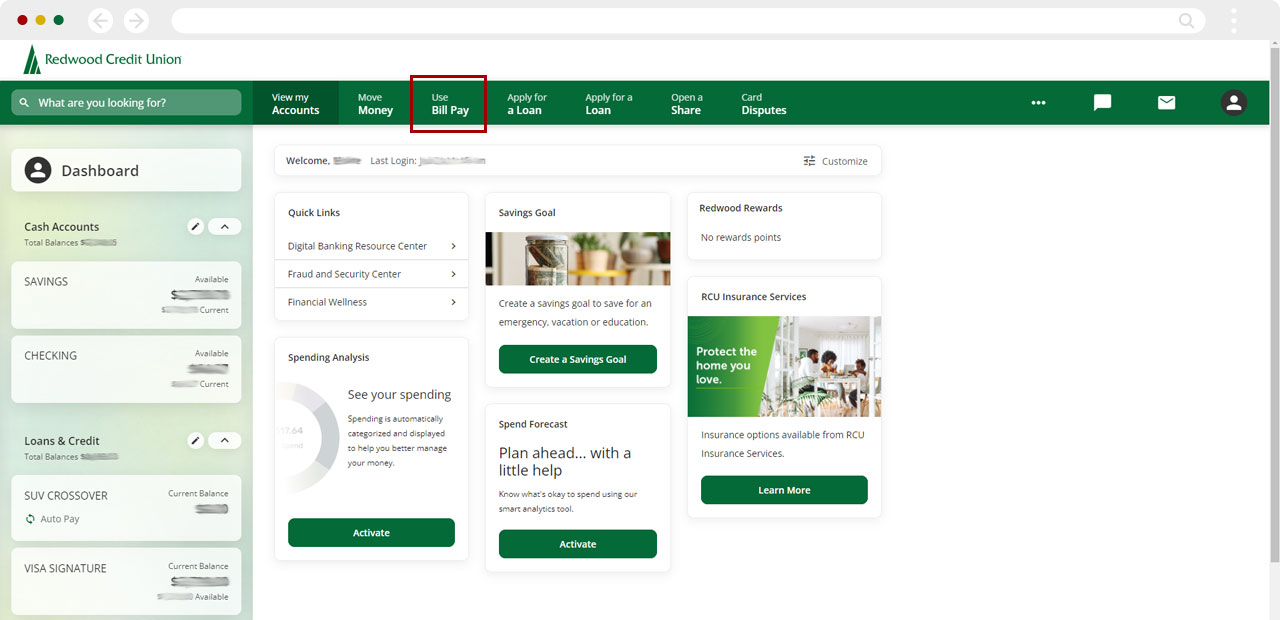Image resolution: width=1280 pixels, height=620 pixels.
Task: Open the Open a Share menu
Action: [686, 104]
